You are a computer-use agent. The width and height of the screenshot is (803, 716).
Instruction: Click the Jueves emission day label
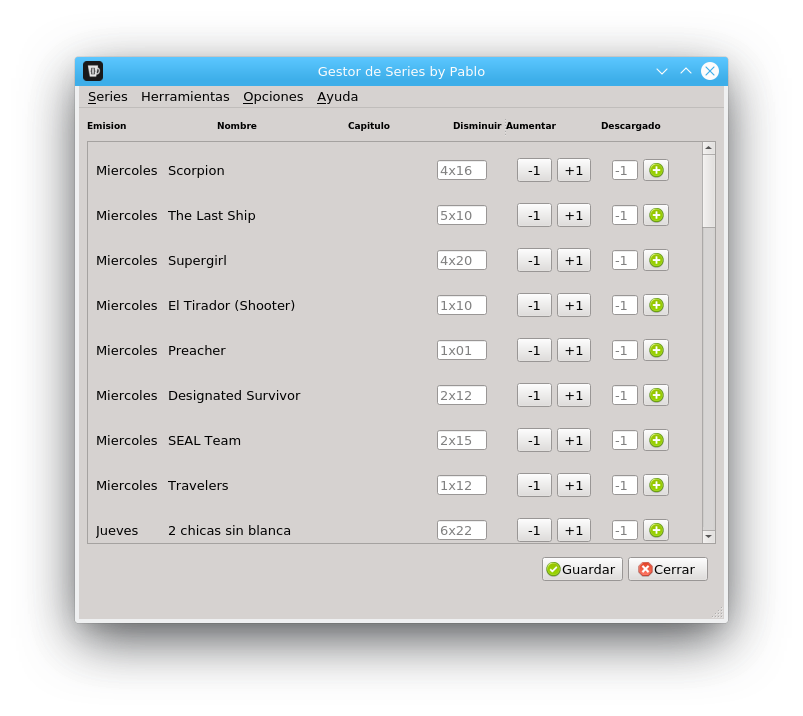point(117,531)
